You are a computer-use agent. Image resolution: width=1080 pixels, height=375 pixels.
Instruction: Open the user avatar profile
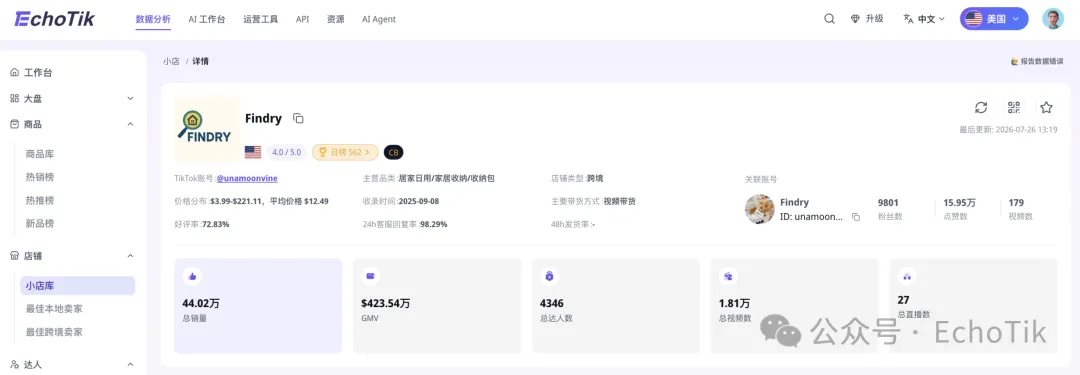1052,19
